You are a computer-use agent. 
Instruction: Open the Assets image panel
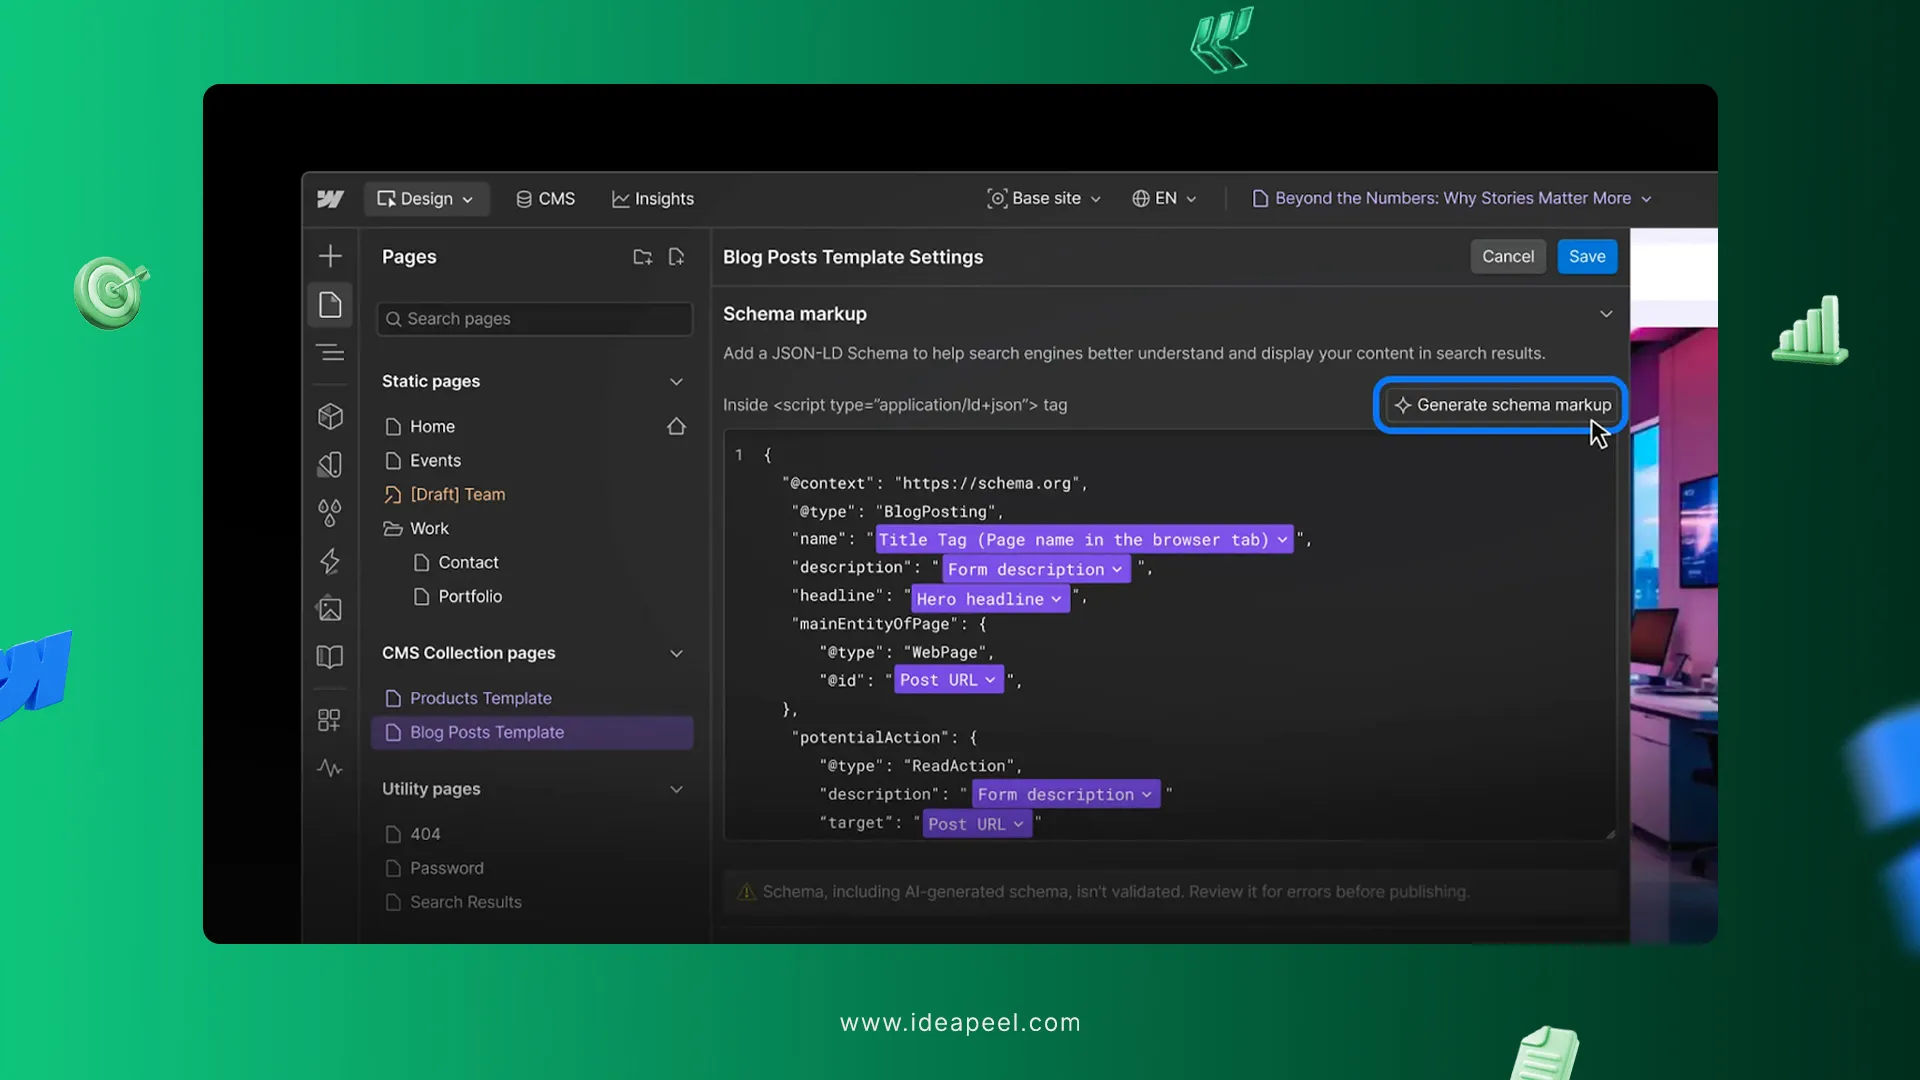[x=330, y=608]
